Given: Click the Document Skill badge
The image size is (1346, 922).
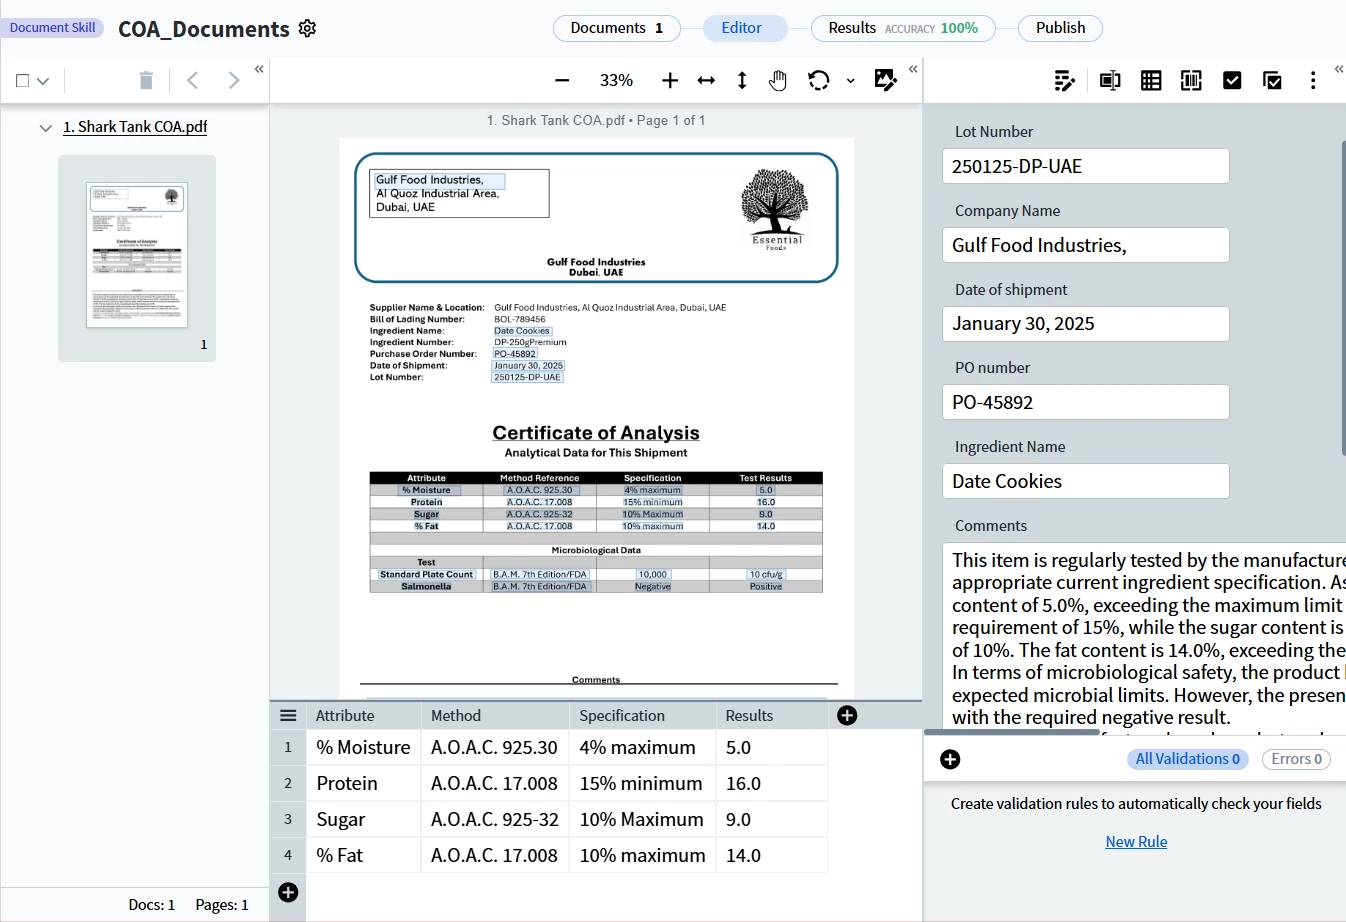Looking at the screenshot, I should pos(52,28).
